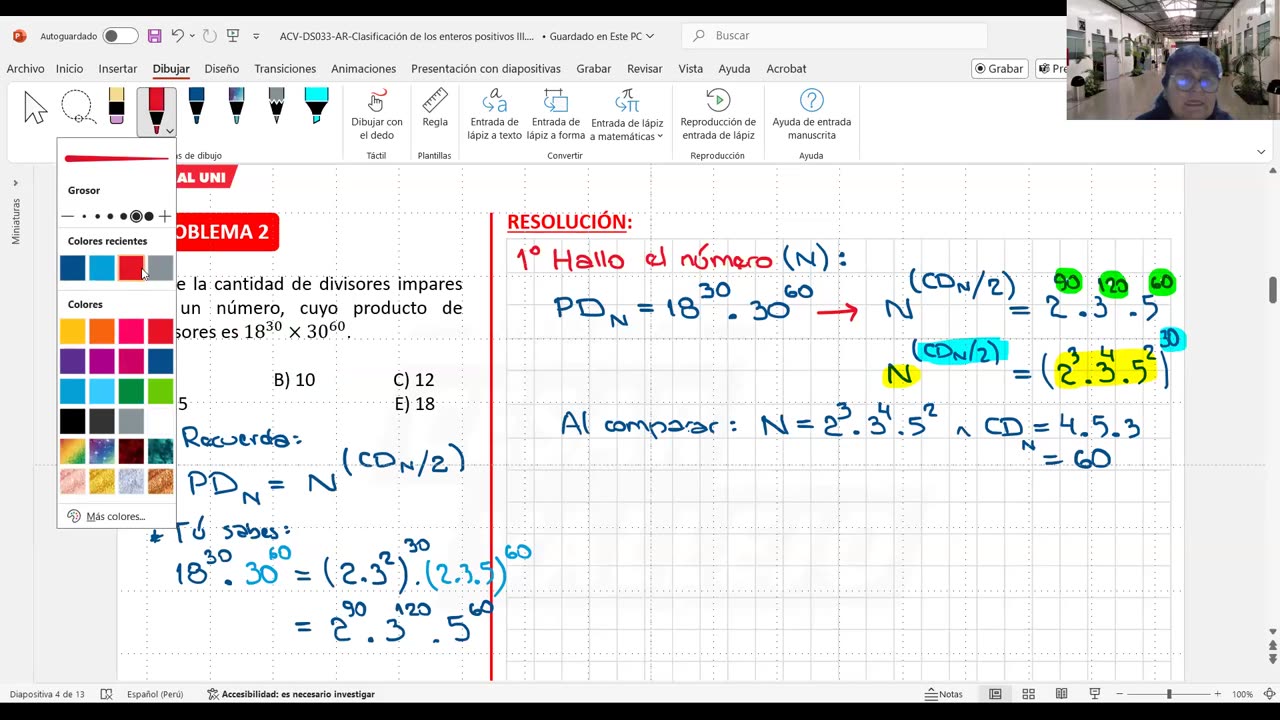Switch to Slide Sorter view
Viewport: 1280px width, 720px height.
pos(1028,694)
